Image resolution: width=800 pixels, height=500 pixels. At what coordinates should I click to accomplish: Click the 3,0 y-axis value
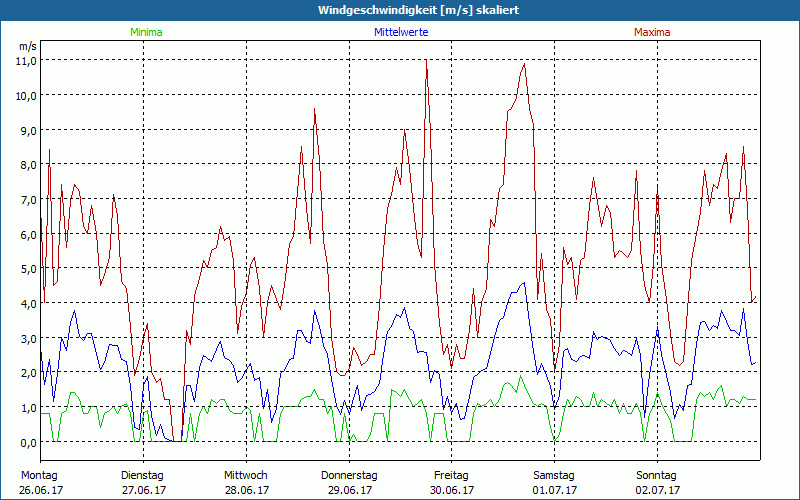28,338
